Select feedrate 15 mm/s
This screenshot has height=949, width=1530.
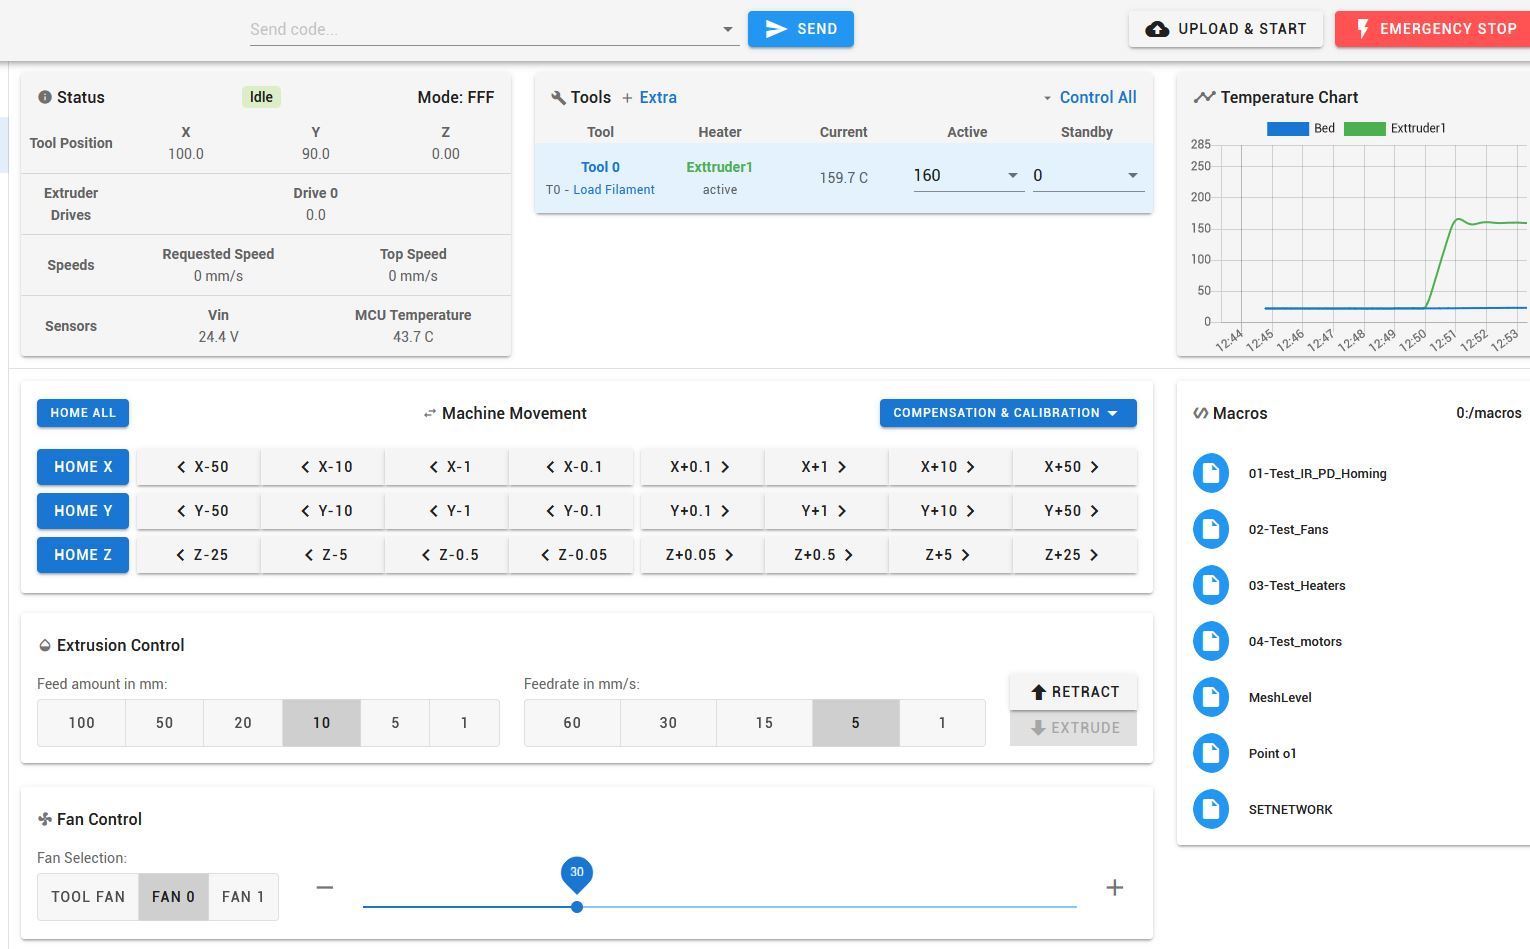tap(764, 723)
